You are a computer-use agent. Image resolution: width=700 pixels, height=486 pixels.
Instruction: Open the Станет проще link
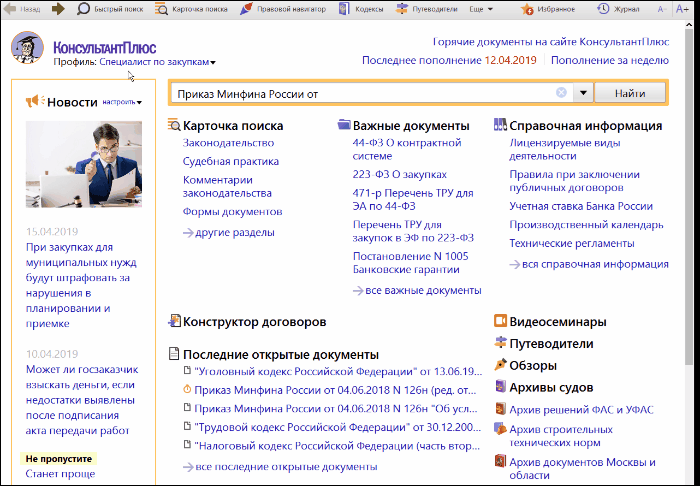click(x=60, y=474)
